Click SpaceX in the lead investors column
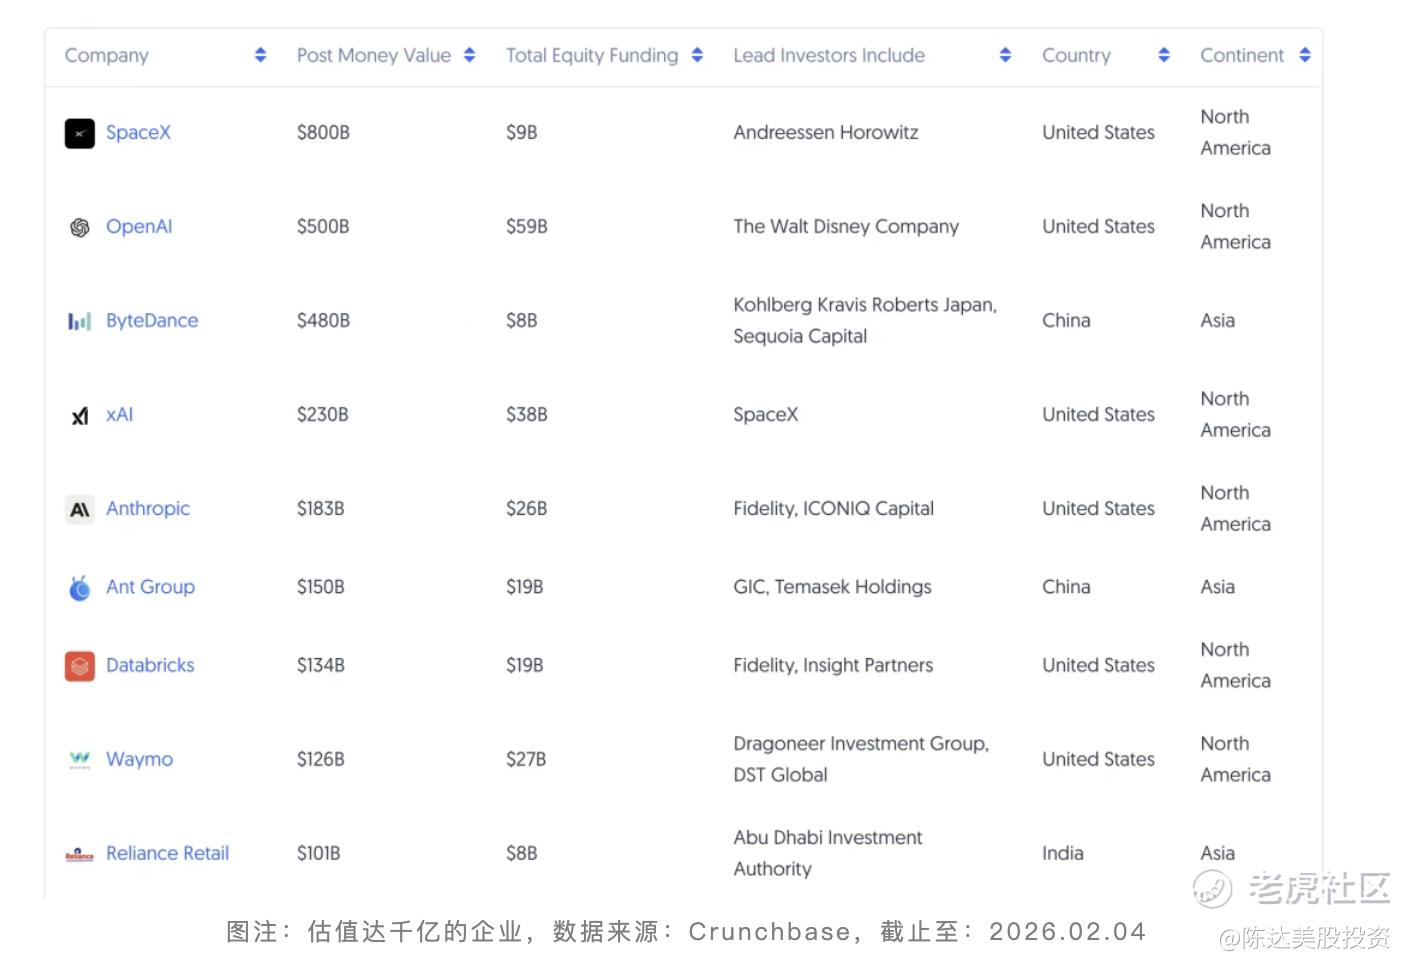 [765, 414]
